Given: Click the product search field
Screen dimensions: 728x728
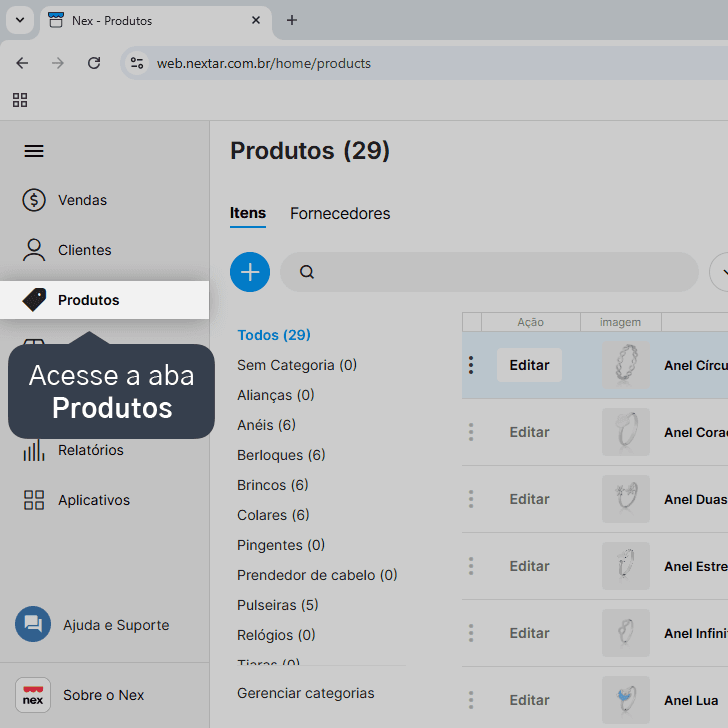Looking at the screenshot, I should pos(489,272).
